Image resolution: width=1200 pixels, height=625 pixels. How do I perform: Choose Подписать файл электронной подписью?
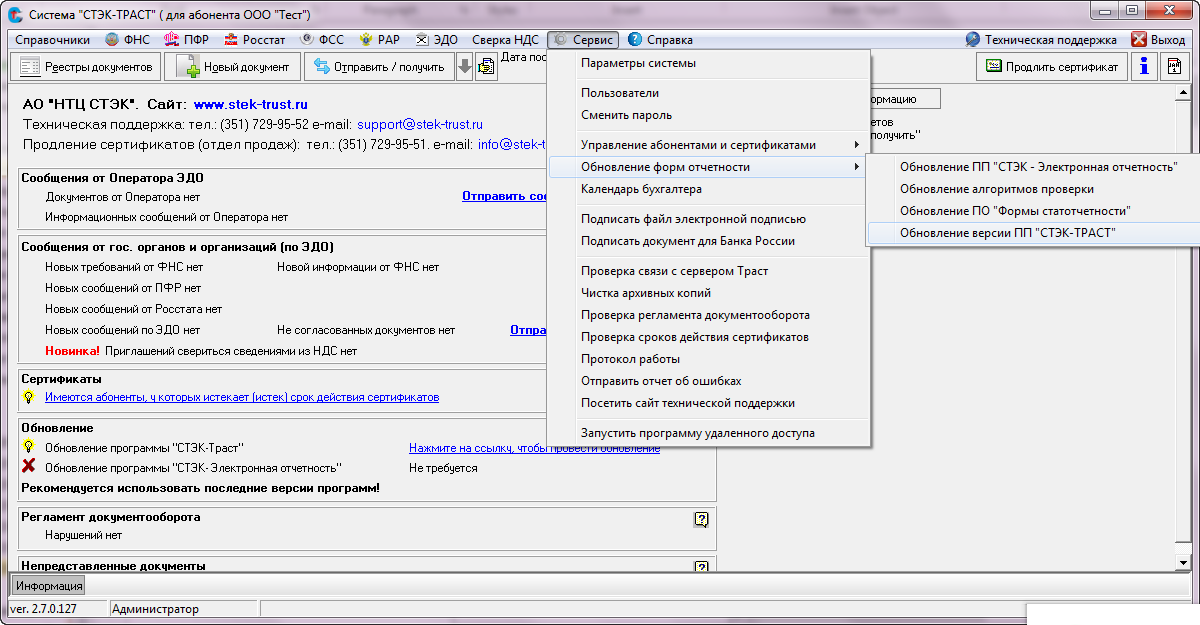(710, 219)
